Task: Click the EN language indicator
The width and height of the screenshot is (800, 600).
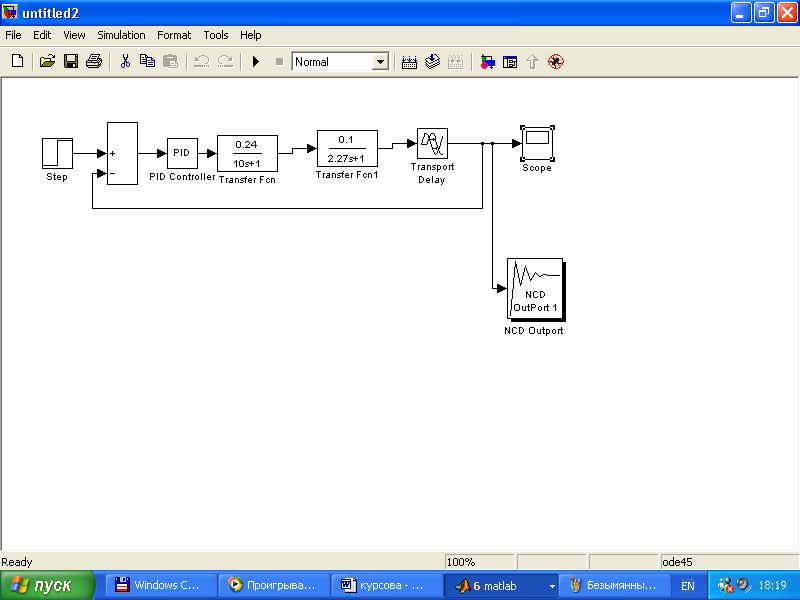Action: [x=688, y=586]
